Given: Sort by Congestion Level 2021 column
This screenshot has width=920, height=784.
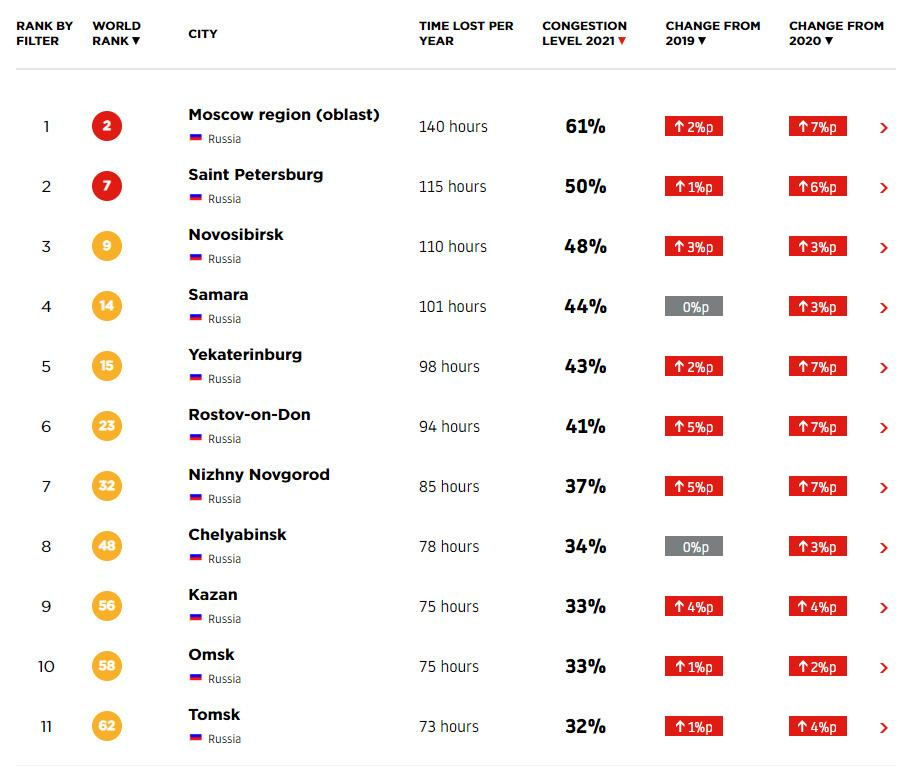Looking at the screenshot, I should pos(585,33).
